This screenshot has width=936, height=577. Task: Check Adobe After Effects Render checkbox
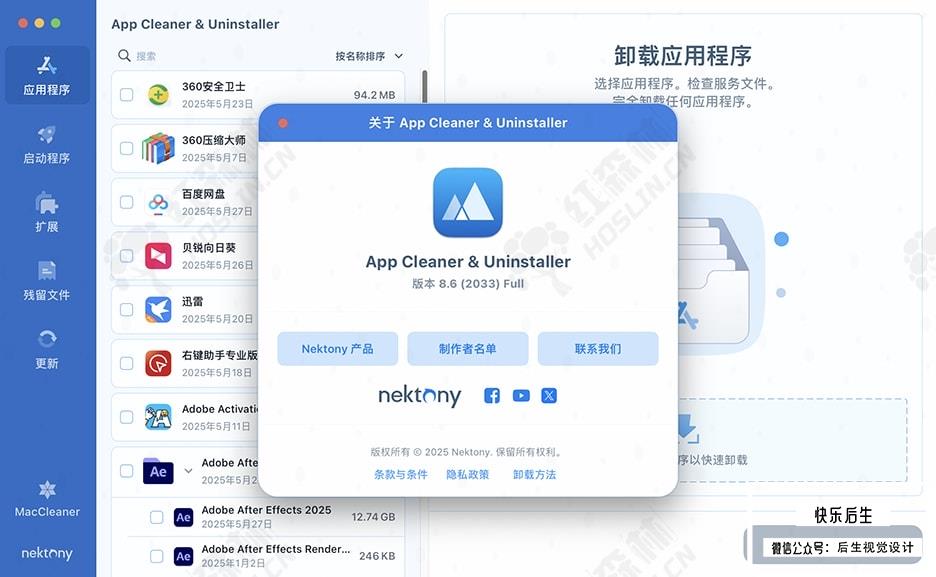pyautogui.click(x=156, y=556)
